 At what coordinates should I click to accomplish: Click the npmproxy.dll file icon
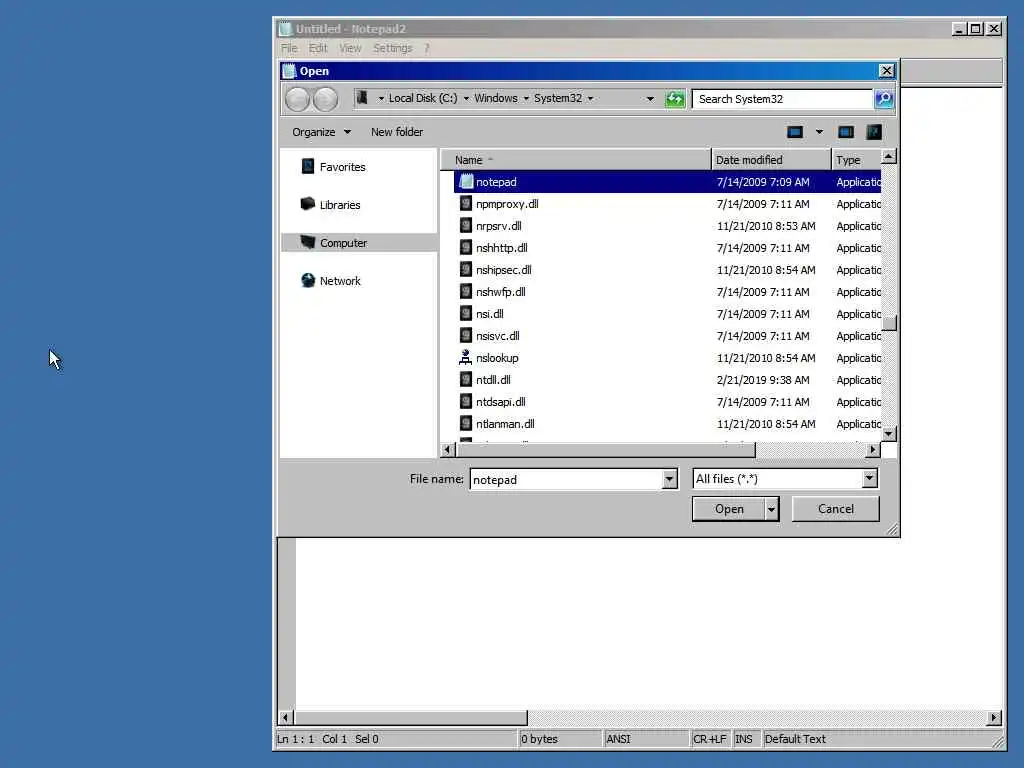click(466, 204)
